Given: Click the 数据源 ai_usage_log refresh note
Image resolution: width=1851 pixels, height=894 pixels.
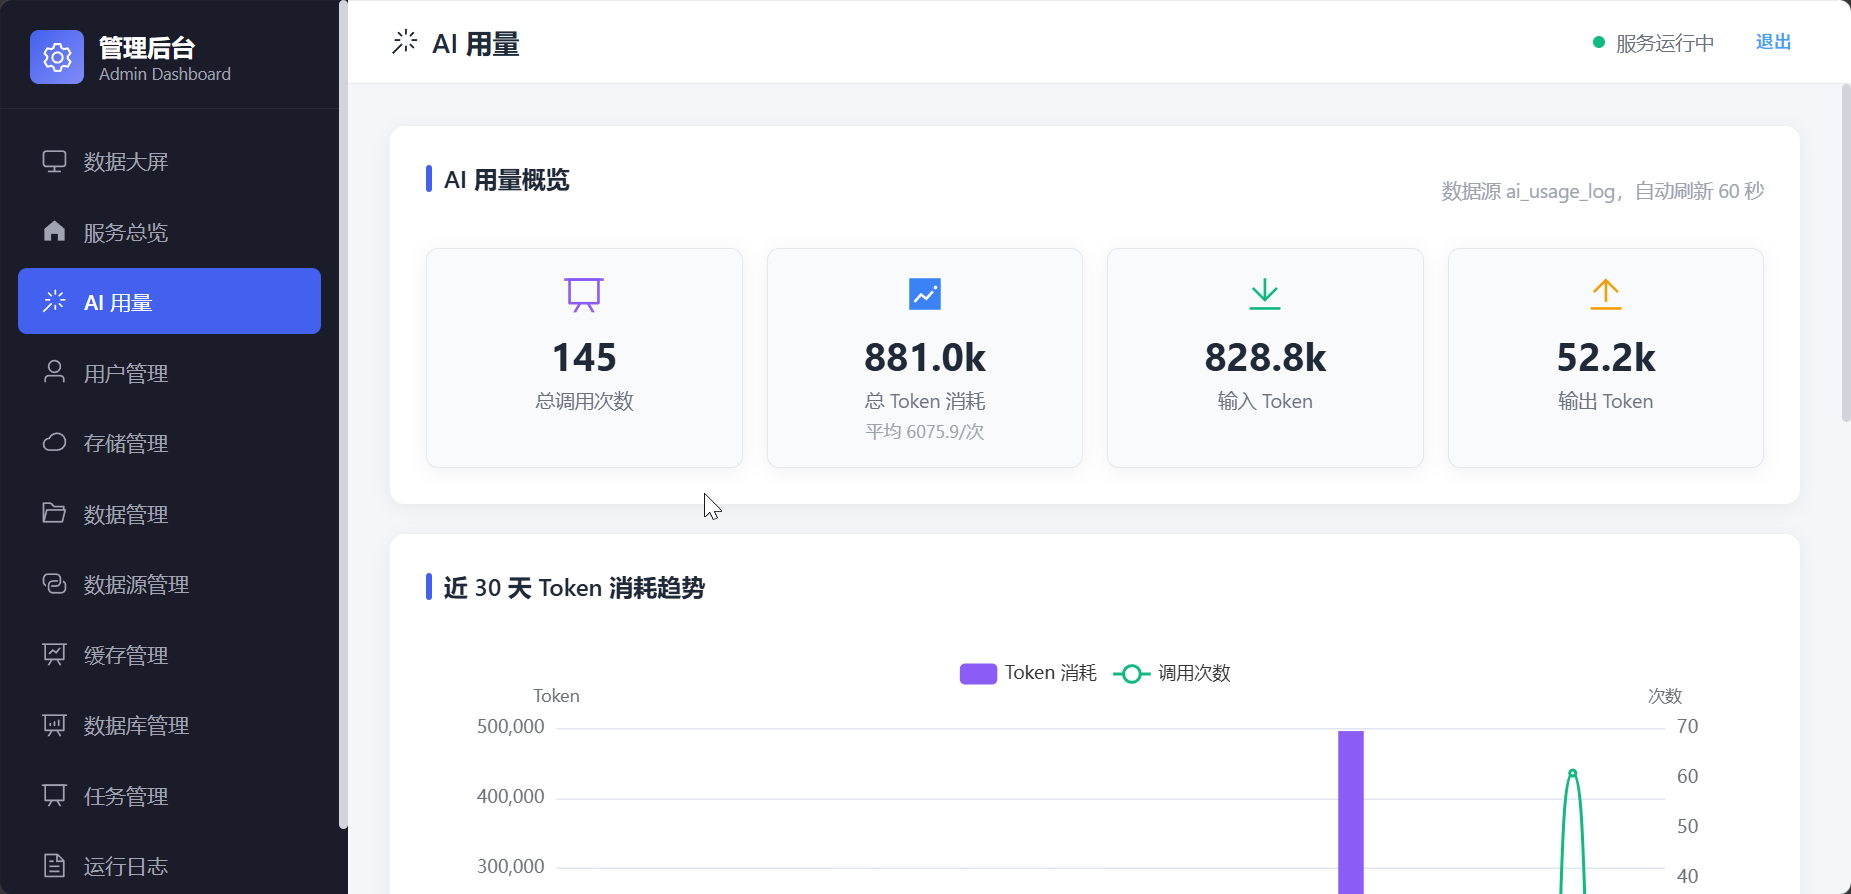Looking at the screenshot, I should click(x=1602, y=191).
